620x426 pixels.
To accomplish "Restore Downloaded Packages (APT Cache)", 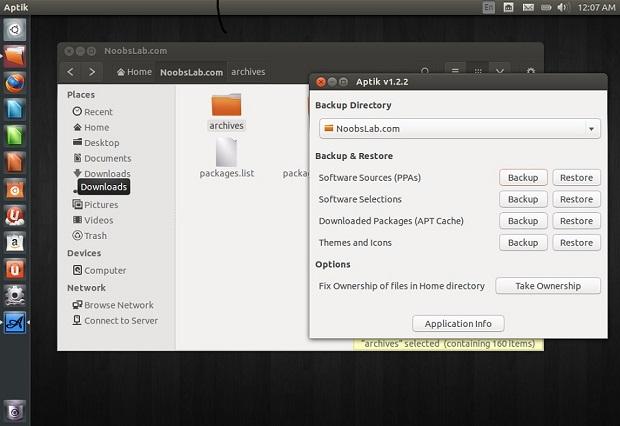I will point(577,221).
